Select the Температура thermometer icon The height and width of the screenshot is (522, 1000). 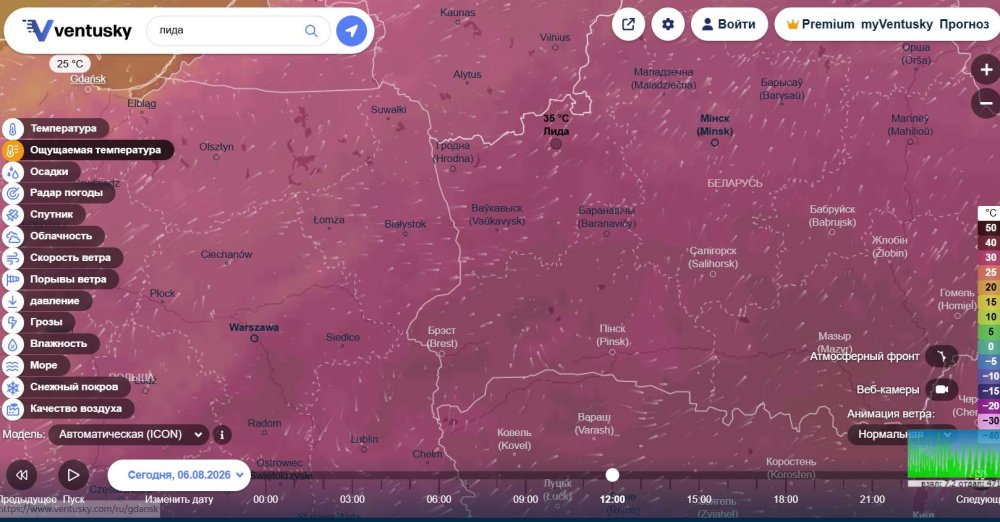pyautogui.click(x=13, y=129)
